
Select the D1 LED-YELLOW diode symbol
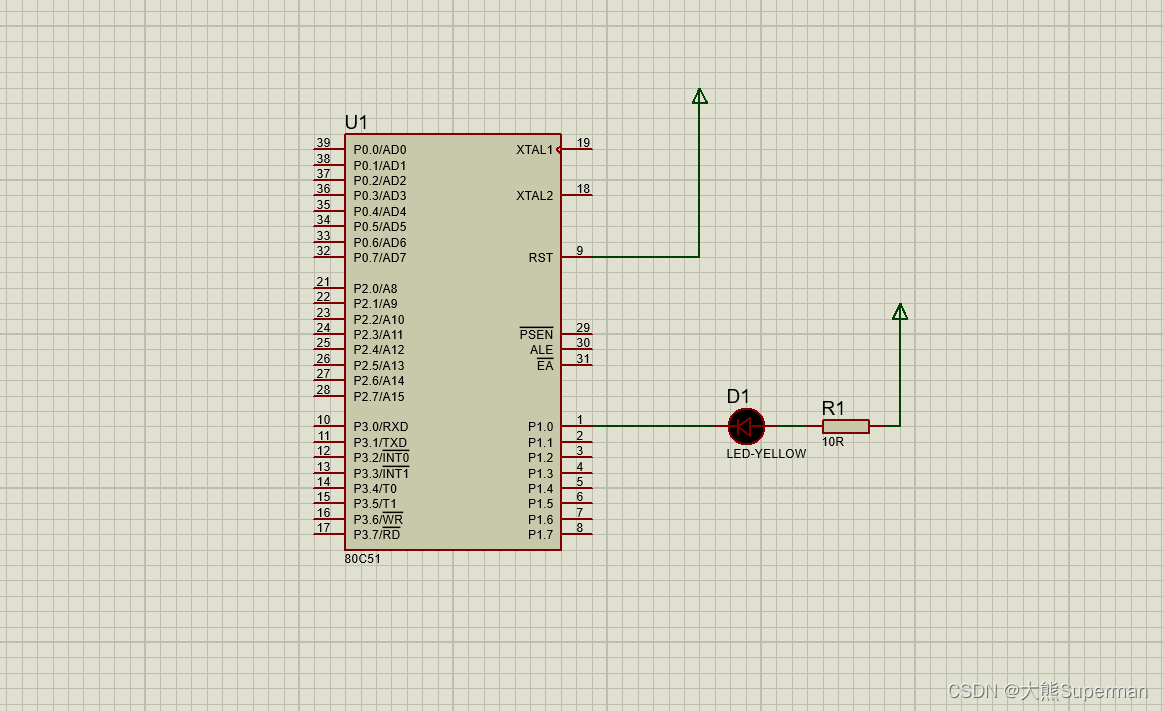click(746, 426)
